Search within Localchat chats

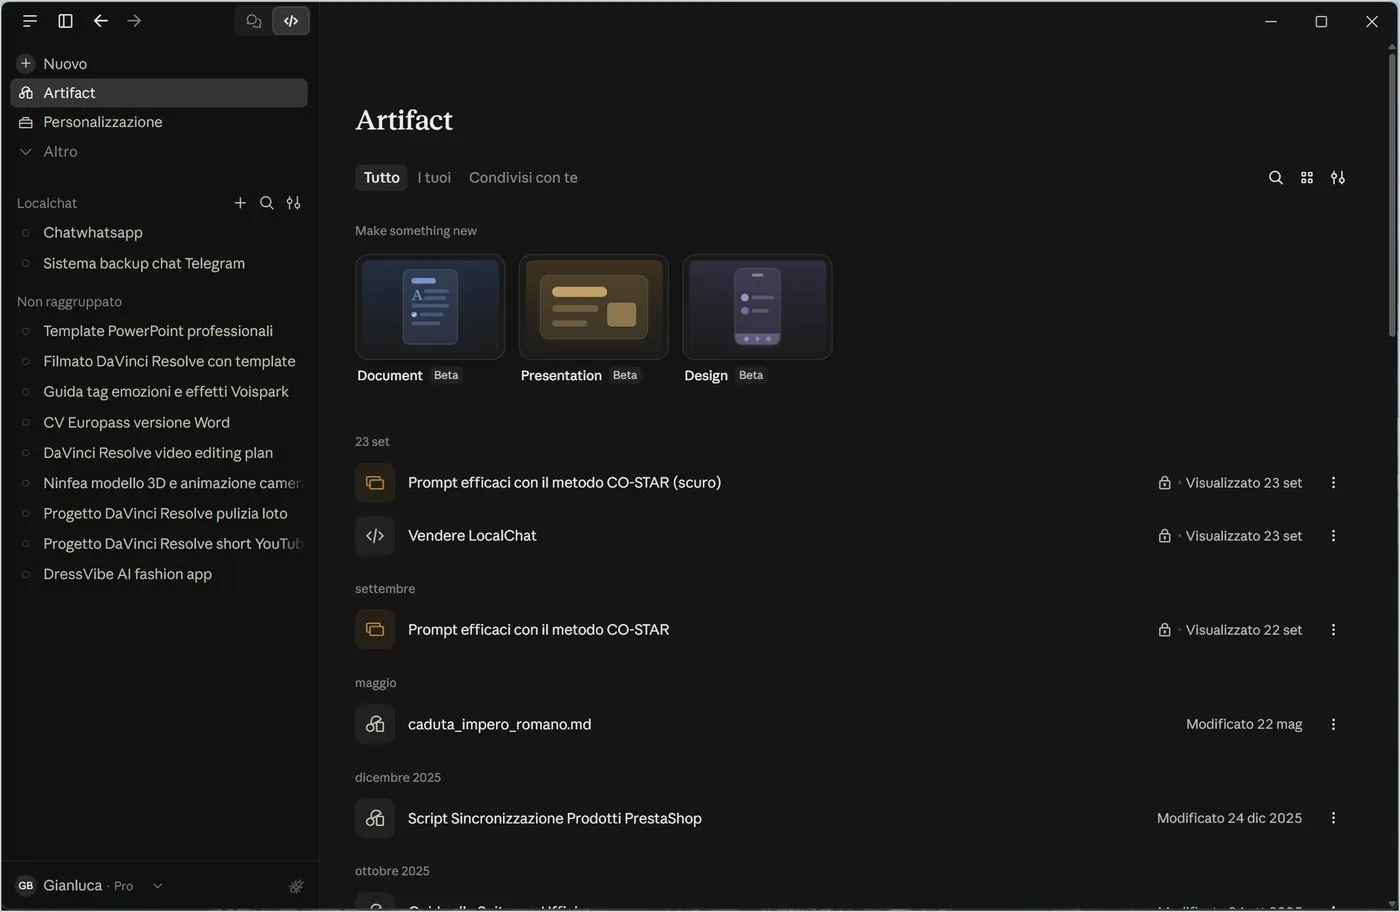point(267,203)
